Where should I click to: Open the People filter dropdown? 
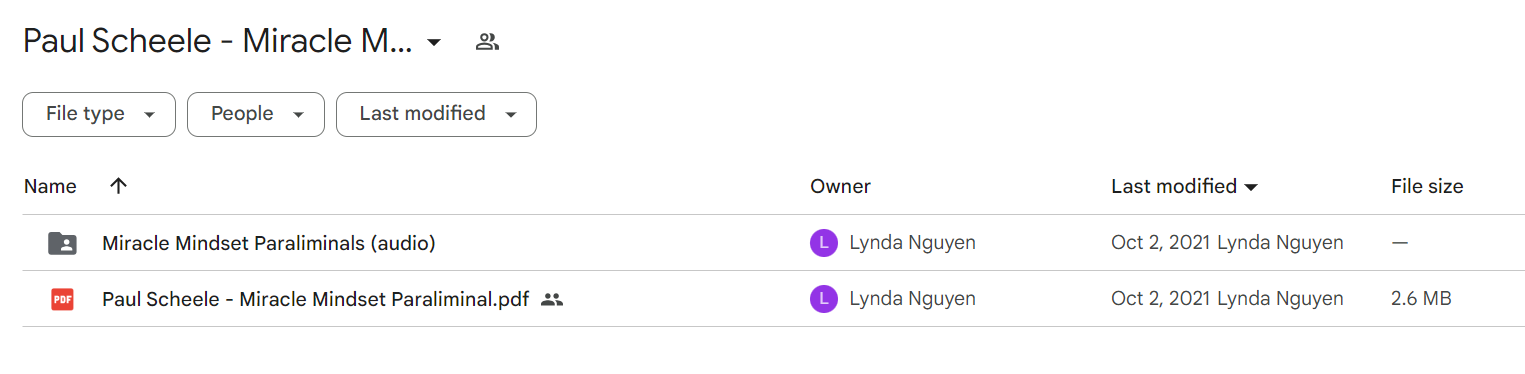[256, 114]
